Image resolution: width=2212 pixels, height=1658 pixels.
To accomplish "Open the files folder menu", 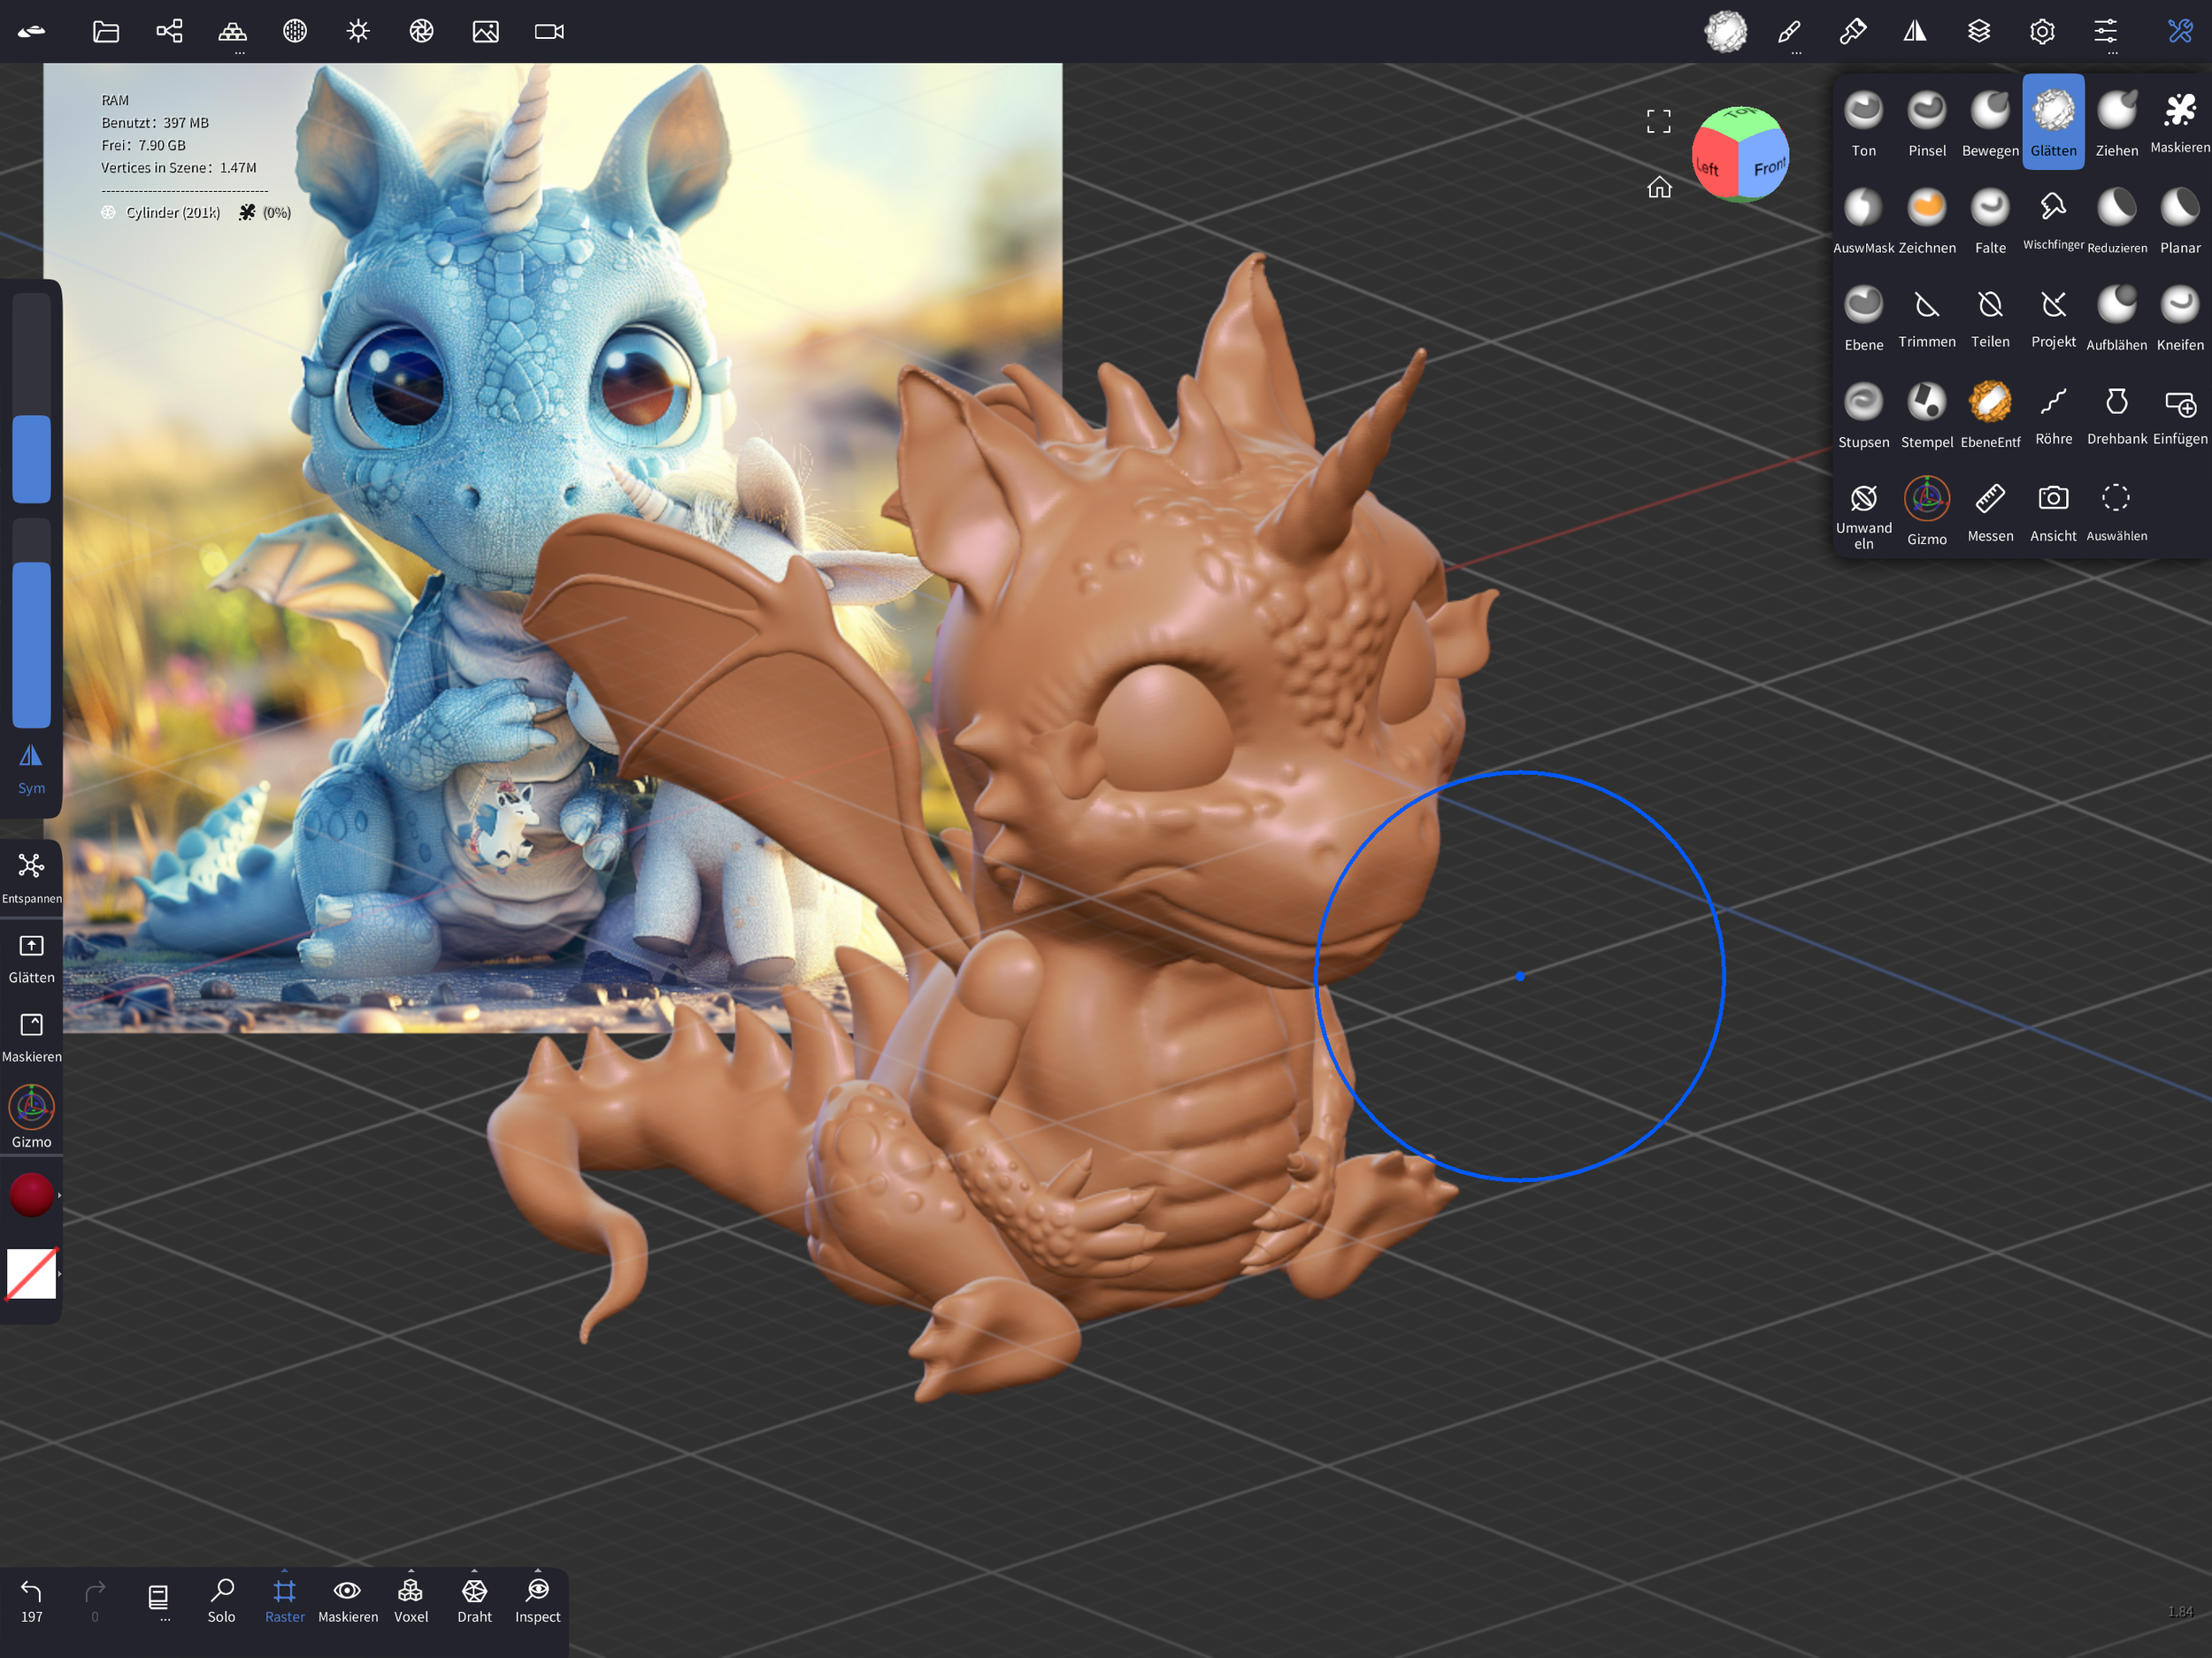I will [105, 32].
